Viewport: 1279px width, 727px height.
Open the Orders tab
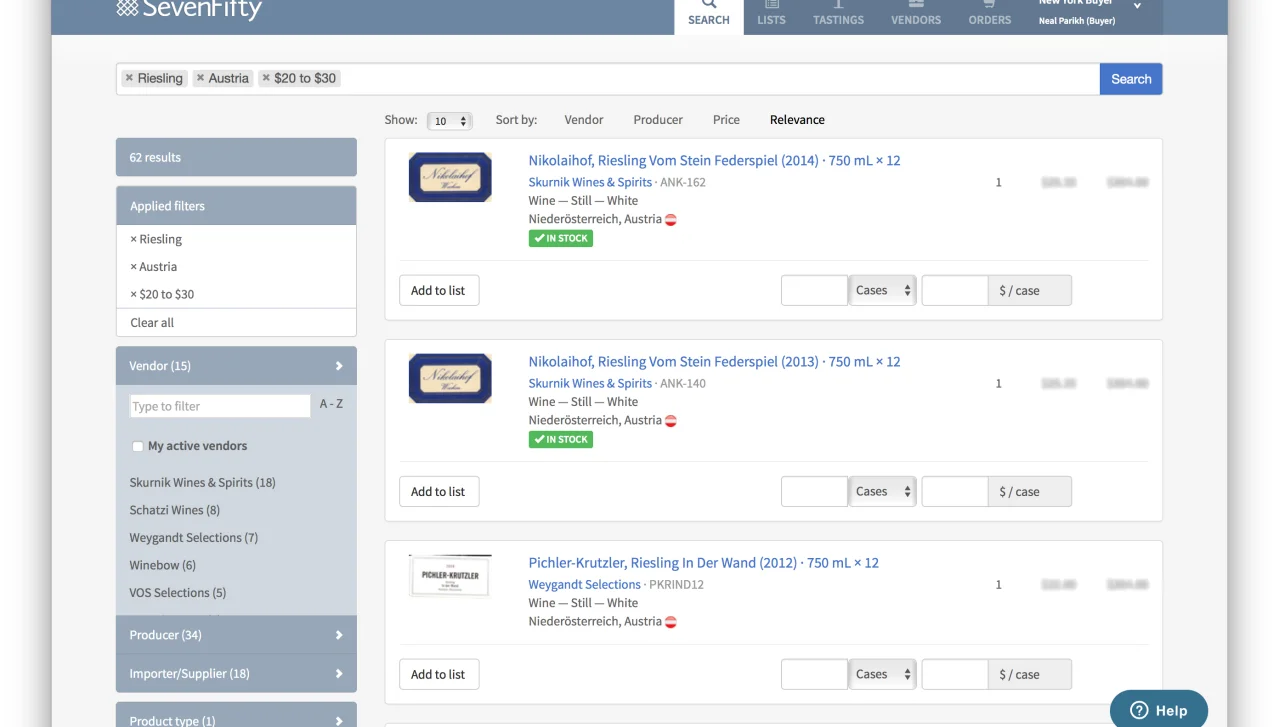coord(990,14)
